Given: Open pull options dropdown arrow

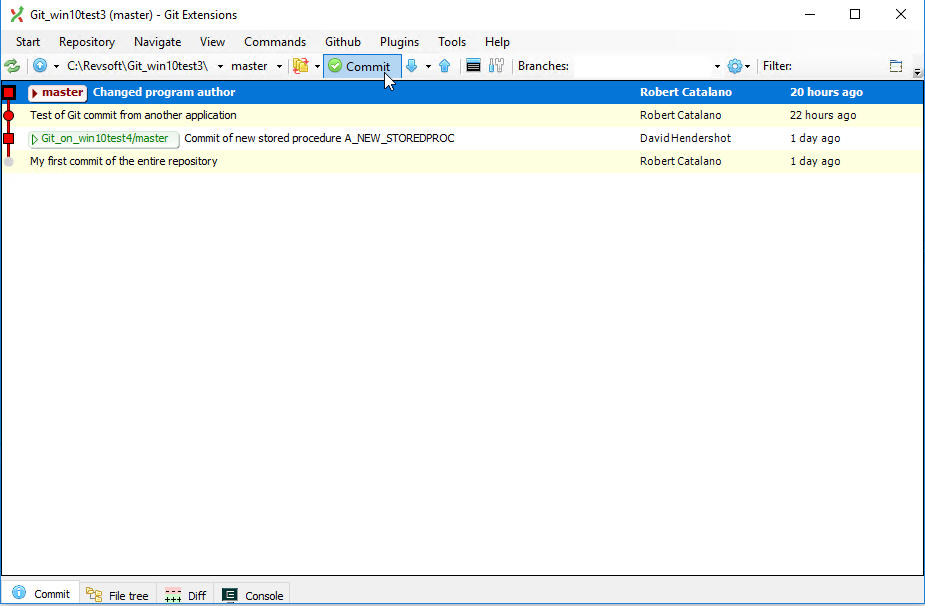Looking at the screenshot, I should pos(428,66).
